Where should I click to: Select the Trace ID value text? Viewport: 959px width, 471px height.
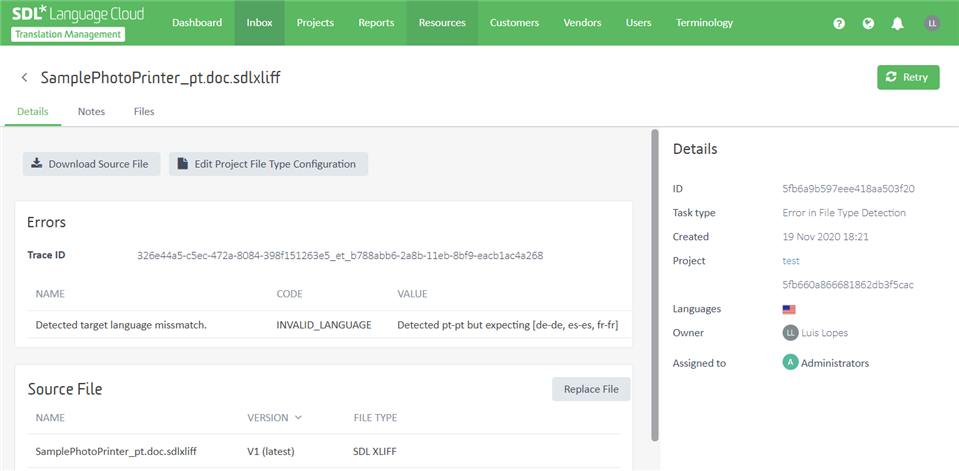(x=340, y=256)
